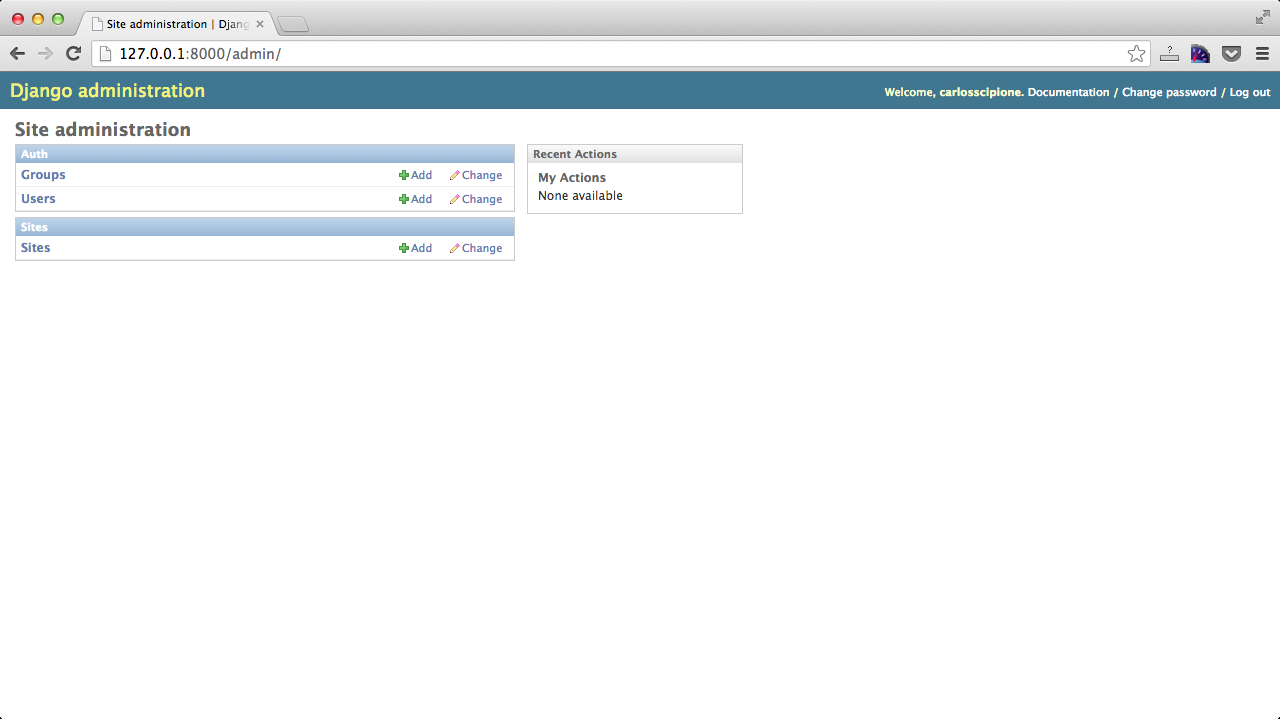Screen dimensions: 1280x719
Task: Click the browser forward arrow
Action: pyautogui.click(x=45, y=54)
